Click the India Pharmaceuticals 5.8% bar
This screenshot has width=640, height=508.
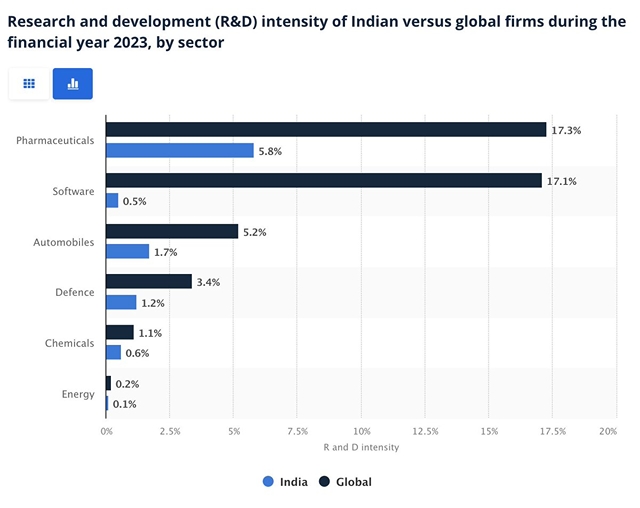[180, 150]
